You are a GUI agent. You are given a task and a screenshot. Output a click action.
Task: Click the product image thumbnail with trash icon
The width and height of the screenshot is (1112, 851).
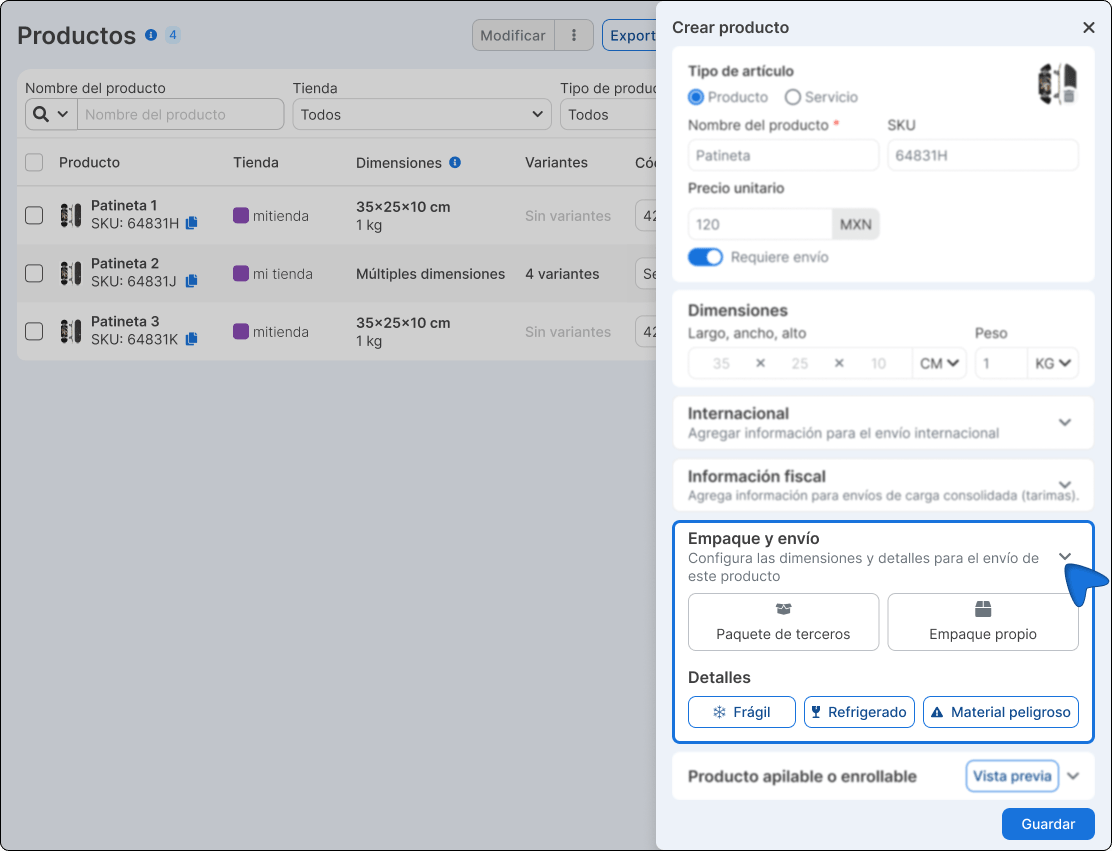point(1057,83)
